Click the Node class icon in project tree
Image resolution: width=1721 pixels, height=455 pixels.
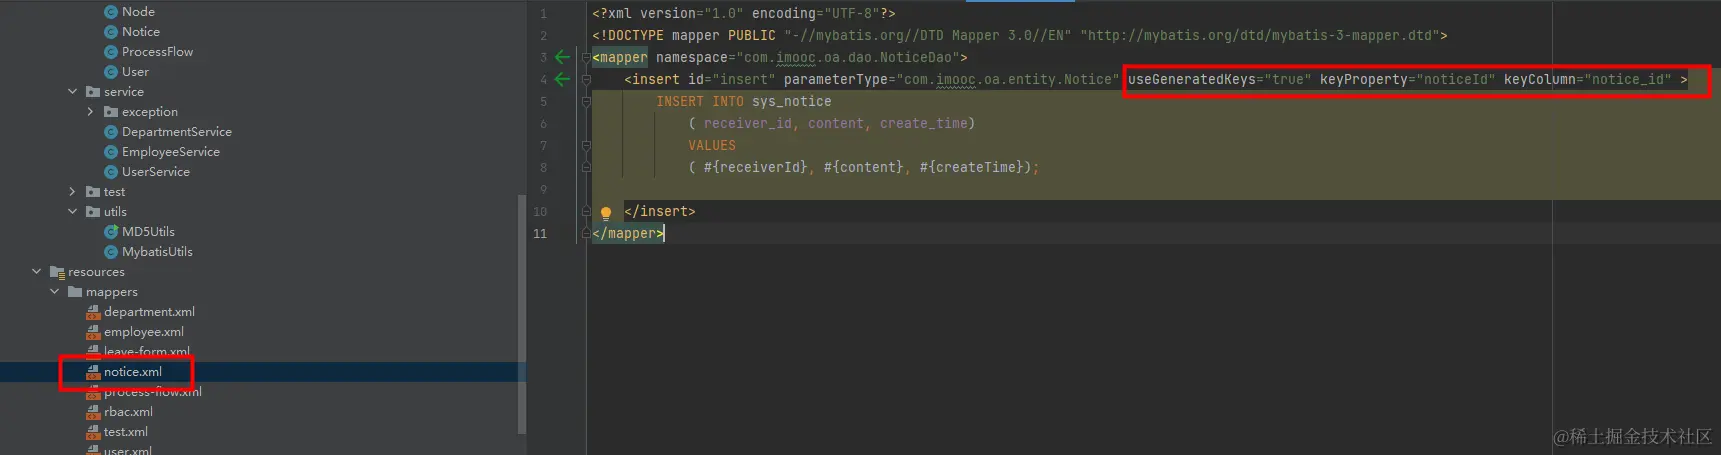(x=111, y=12)
